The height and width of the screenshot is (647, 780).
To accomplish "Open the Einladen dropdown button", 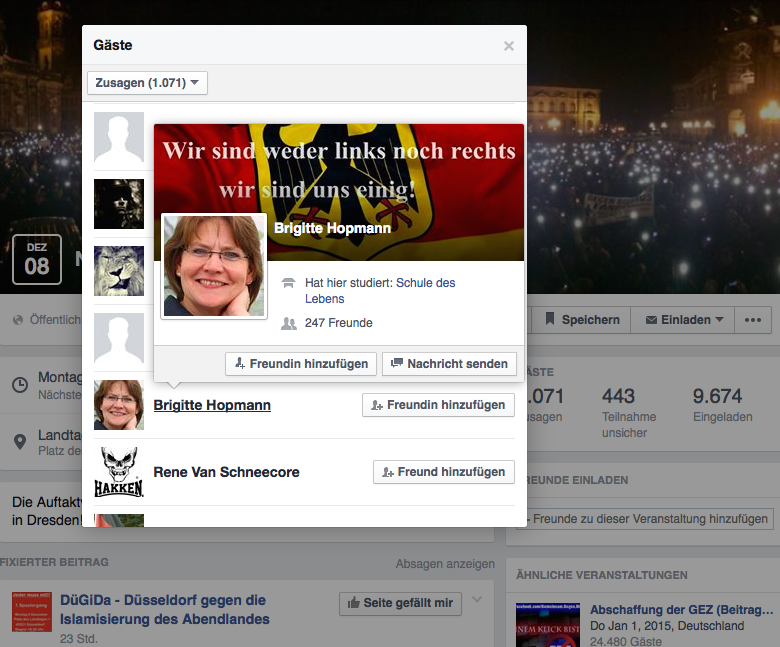I will (x=682, y=320).
